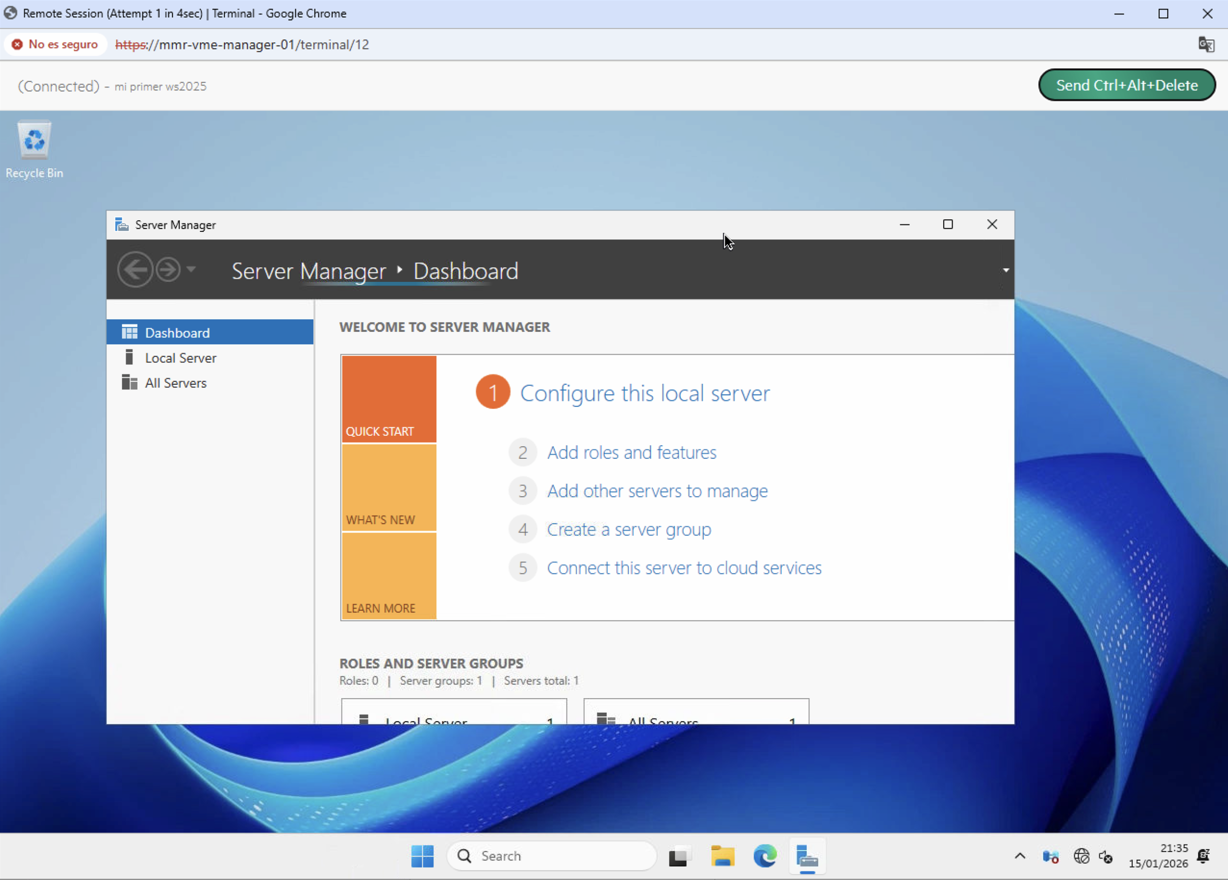Open the Dashboard from the Server Manager sidebar

(x=177, y=332)
